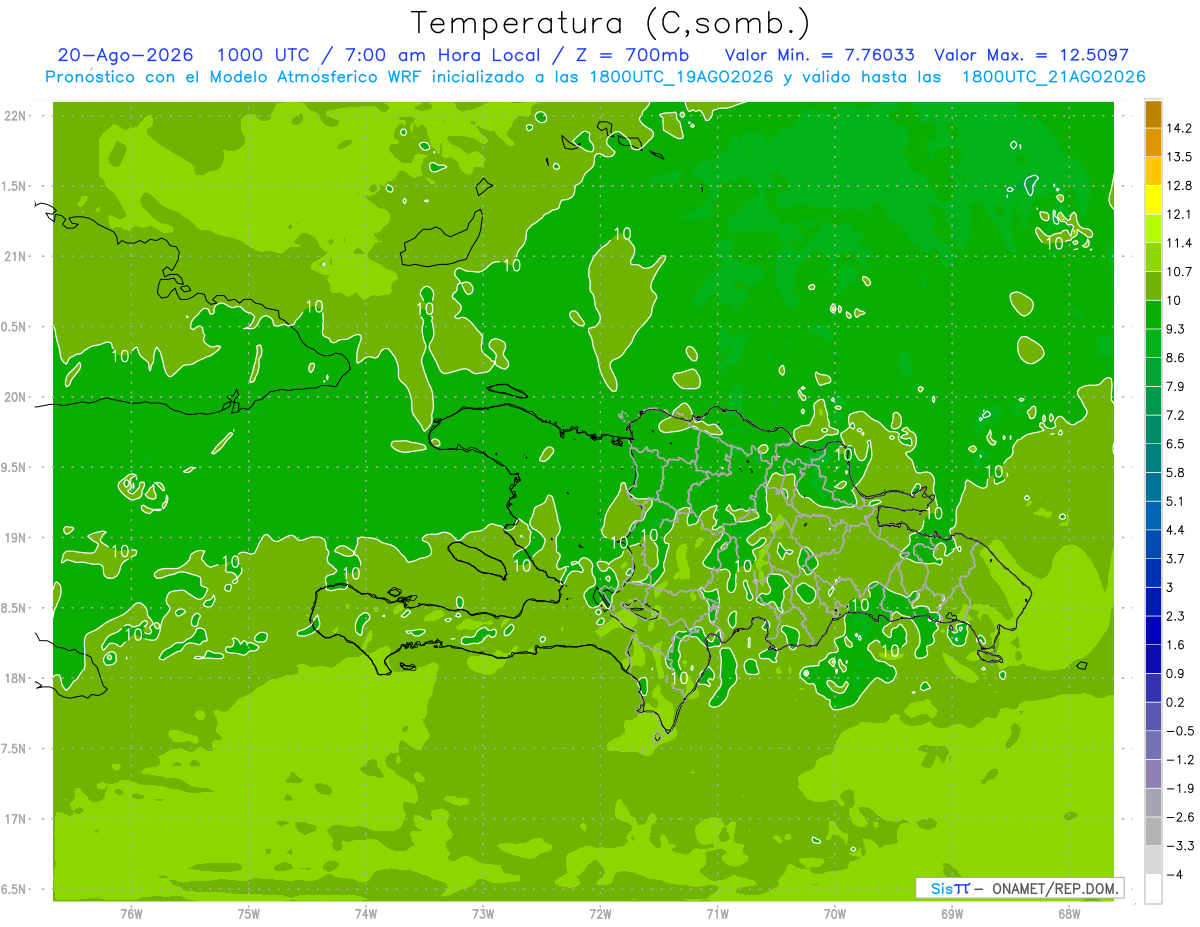Click the "14.2" colorbar scale label
Image resolution: width=1200 pixels, height=927 pixels.
(x=1179, y=128)
